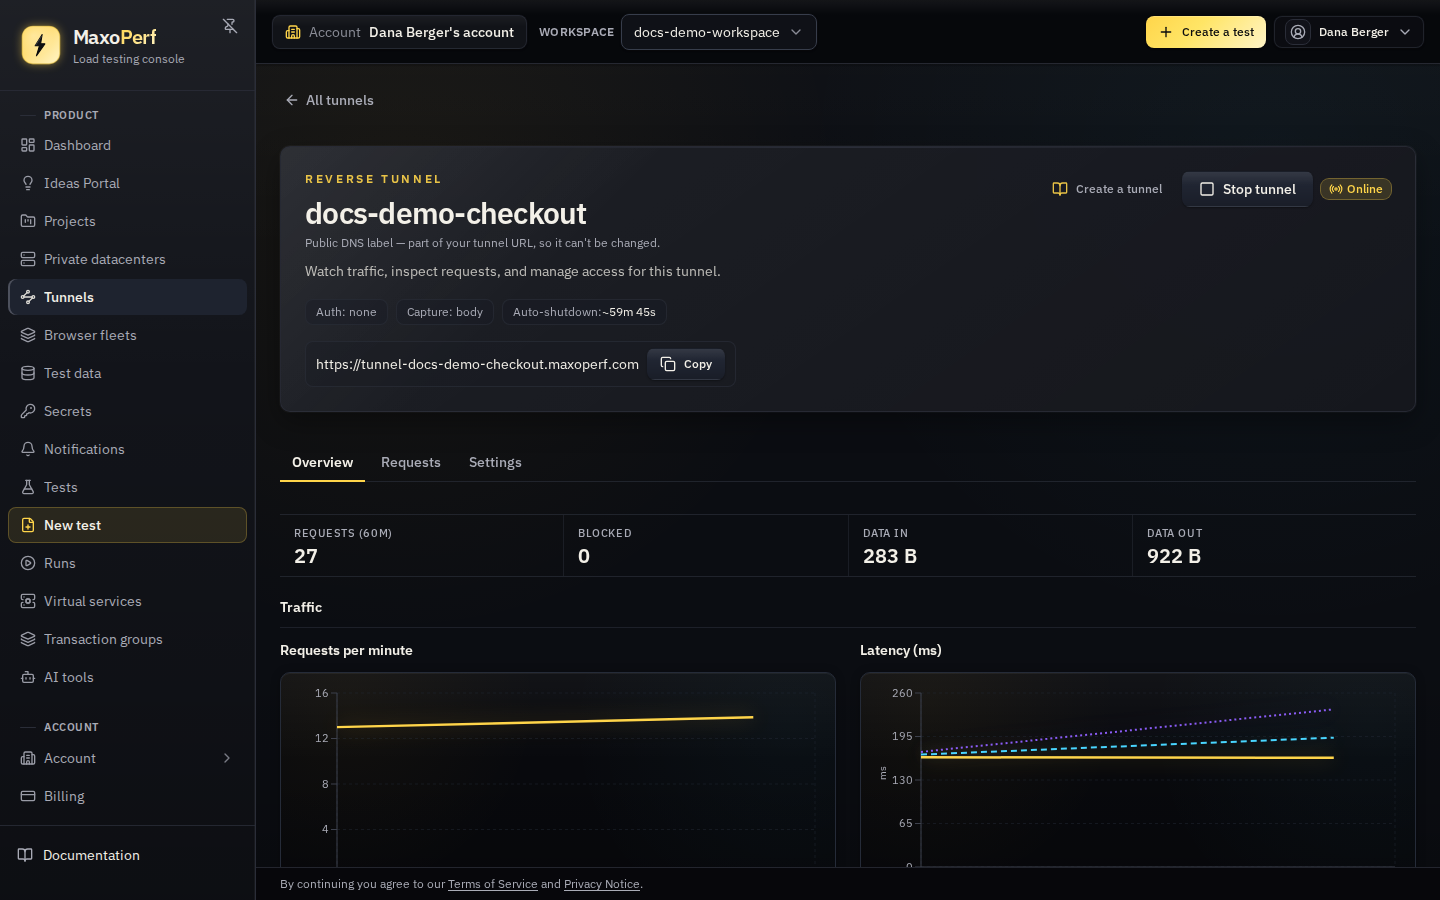Open Browser fleets from the sidebar

(x=127, y=335)
